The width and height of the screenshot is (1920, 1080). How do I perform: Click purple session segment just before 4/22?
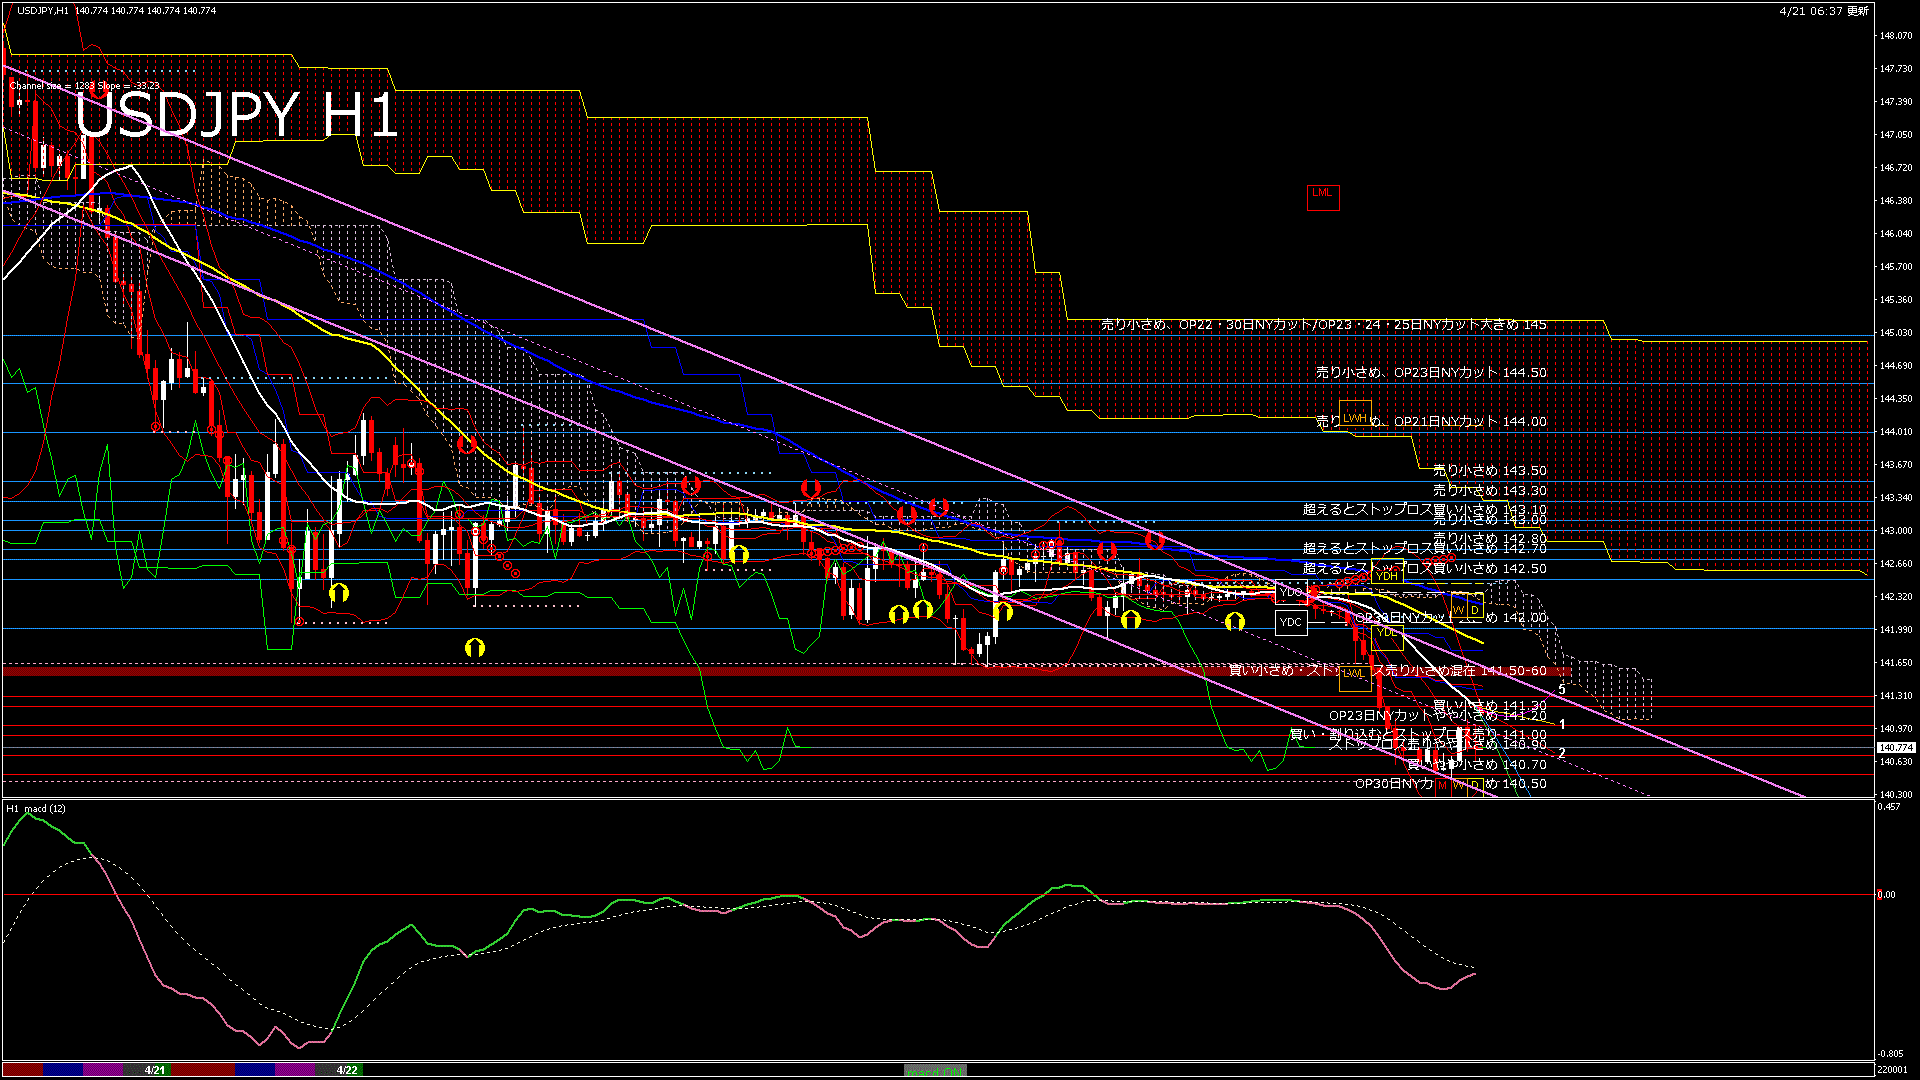click(x=295, y=1070)
